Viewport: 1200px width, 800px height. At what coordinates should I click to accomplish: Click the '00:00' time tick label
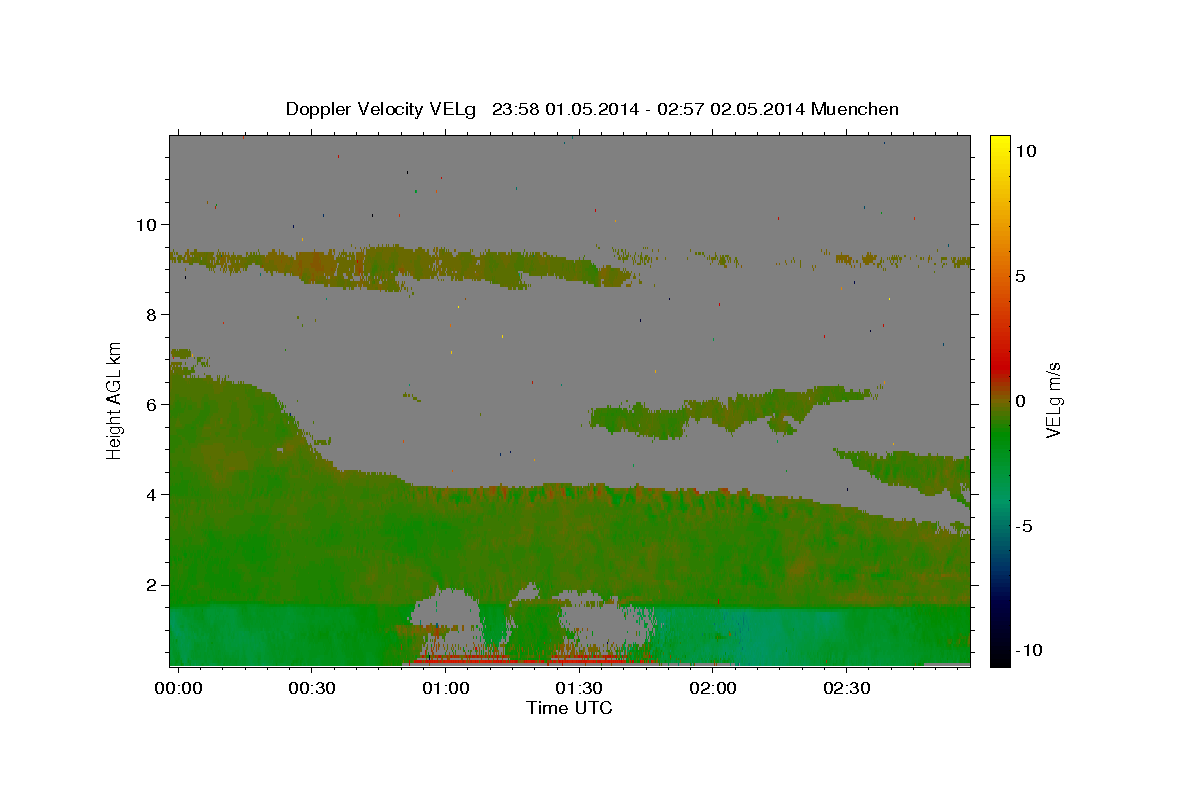tap(180, 688)
